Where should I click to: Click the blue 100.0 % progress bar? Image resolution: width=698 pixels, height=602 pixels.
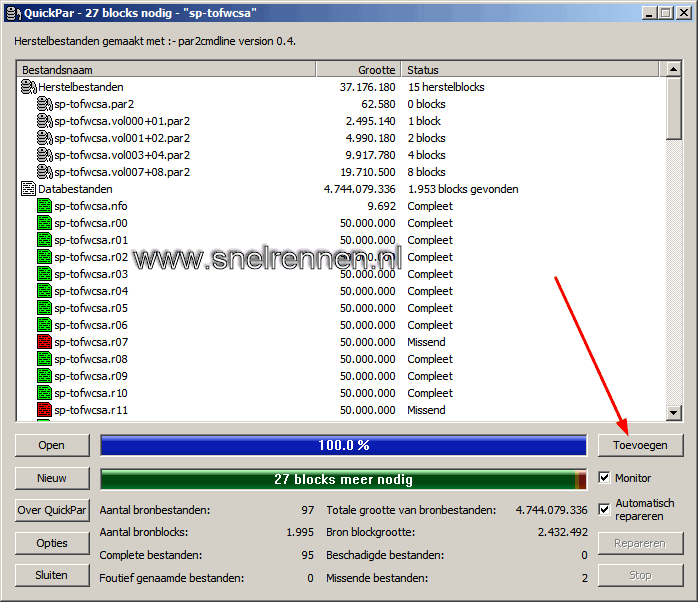tap(344, 445)
